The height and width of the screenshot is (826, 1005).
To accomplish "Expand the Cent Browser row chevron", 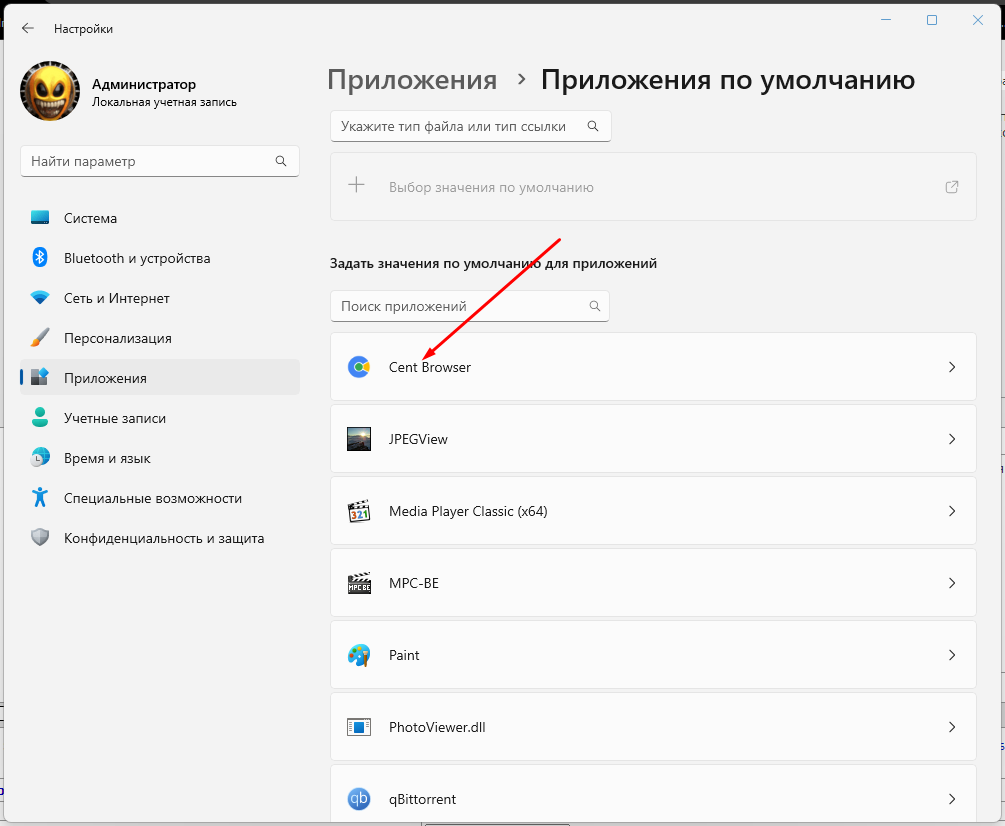I will (952, 367).
